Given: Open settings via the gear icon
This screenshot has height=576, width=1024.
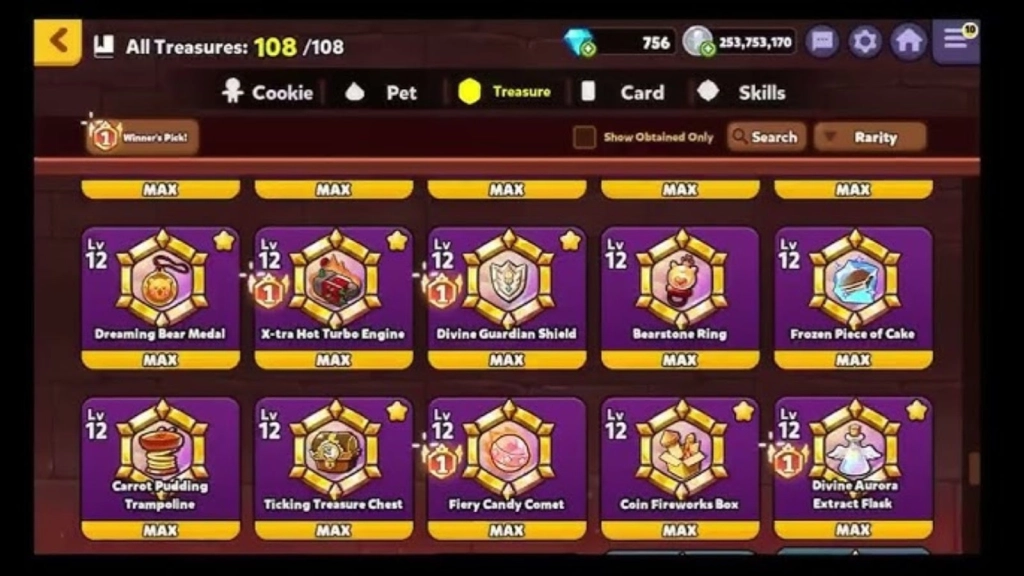Looking at the screenshot, I should 865,42.
